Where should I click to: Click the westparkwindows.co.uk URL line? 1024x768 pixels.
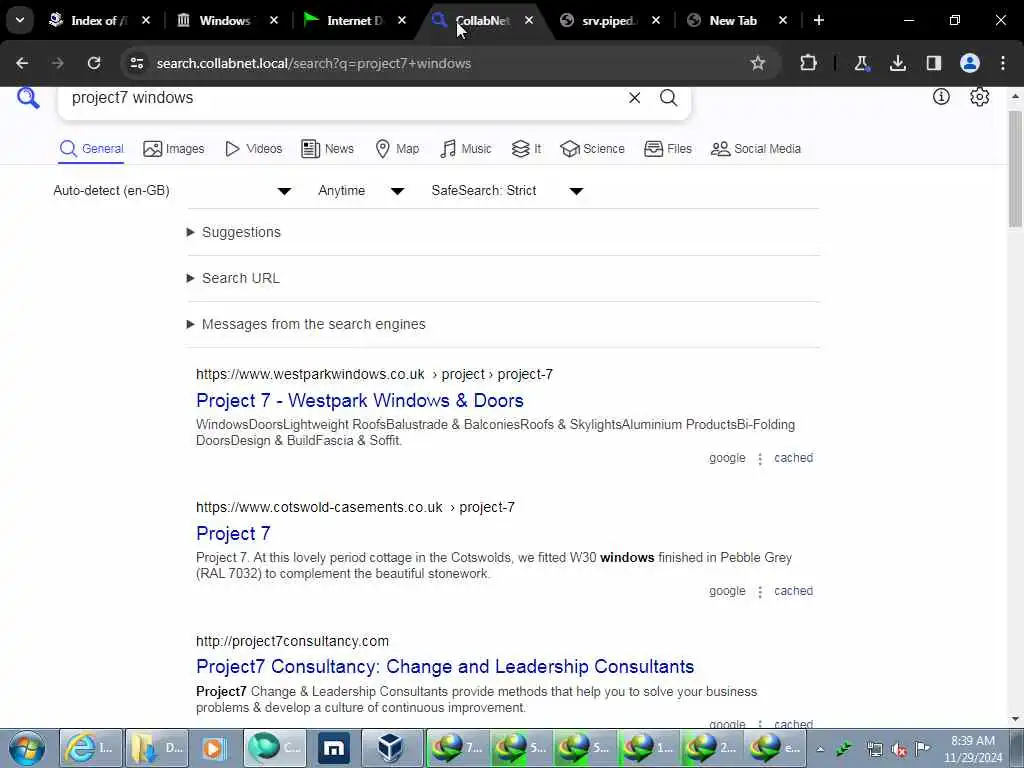click(374, 374)
